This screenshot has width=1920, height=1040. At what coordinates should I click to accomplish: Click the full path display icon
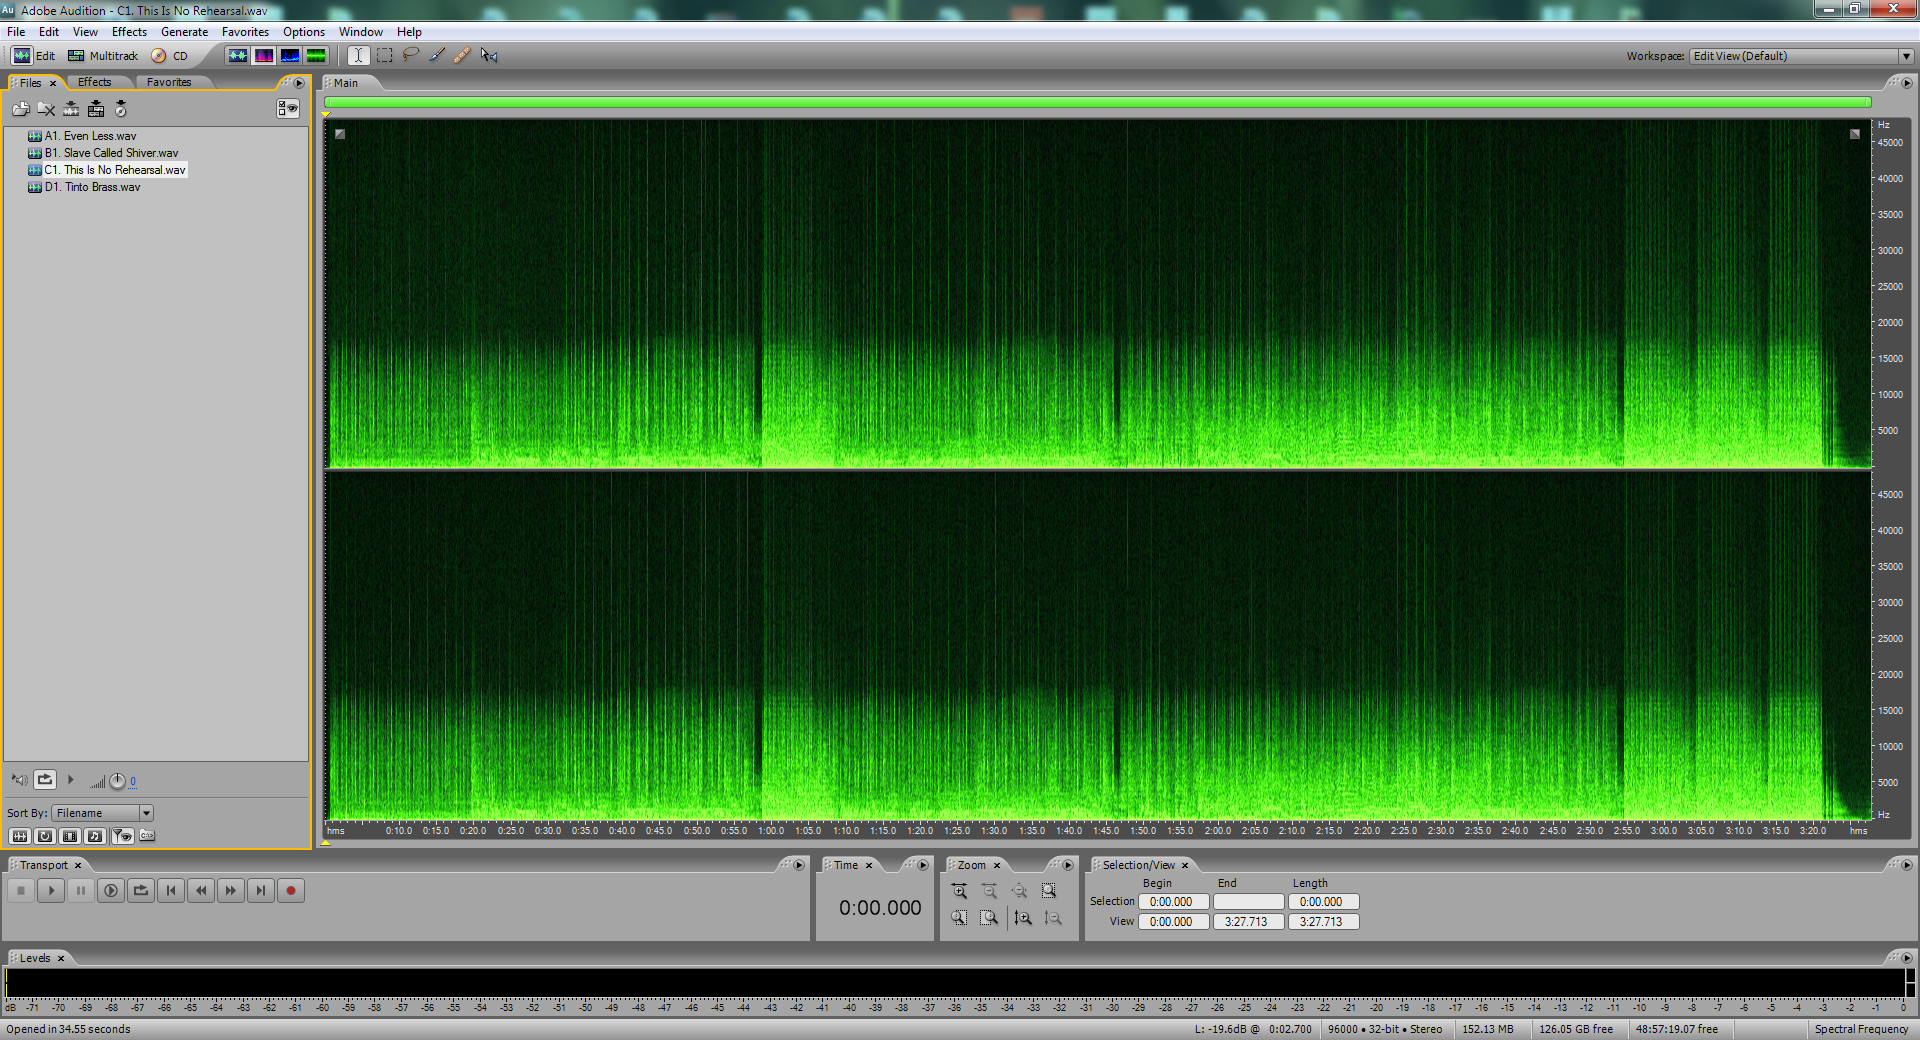(147, 835)
